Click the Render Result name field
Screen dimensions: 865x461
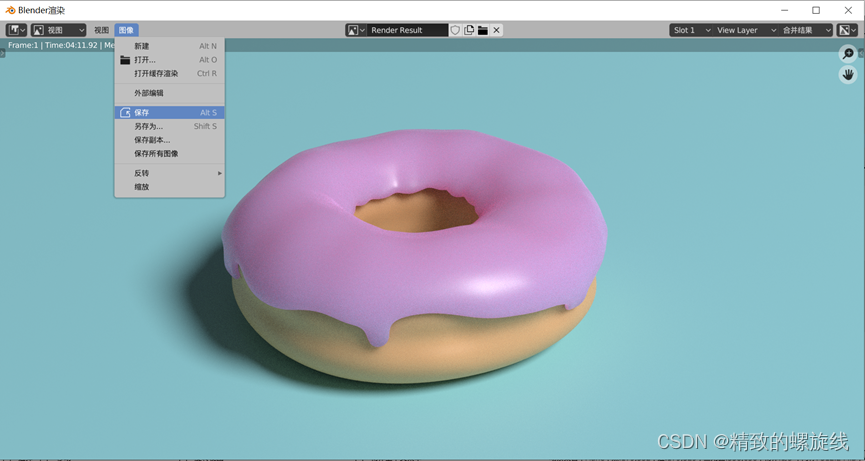[407, 30]
